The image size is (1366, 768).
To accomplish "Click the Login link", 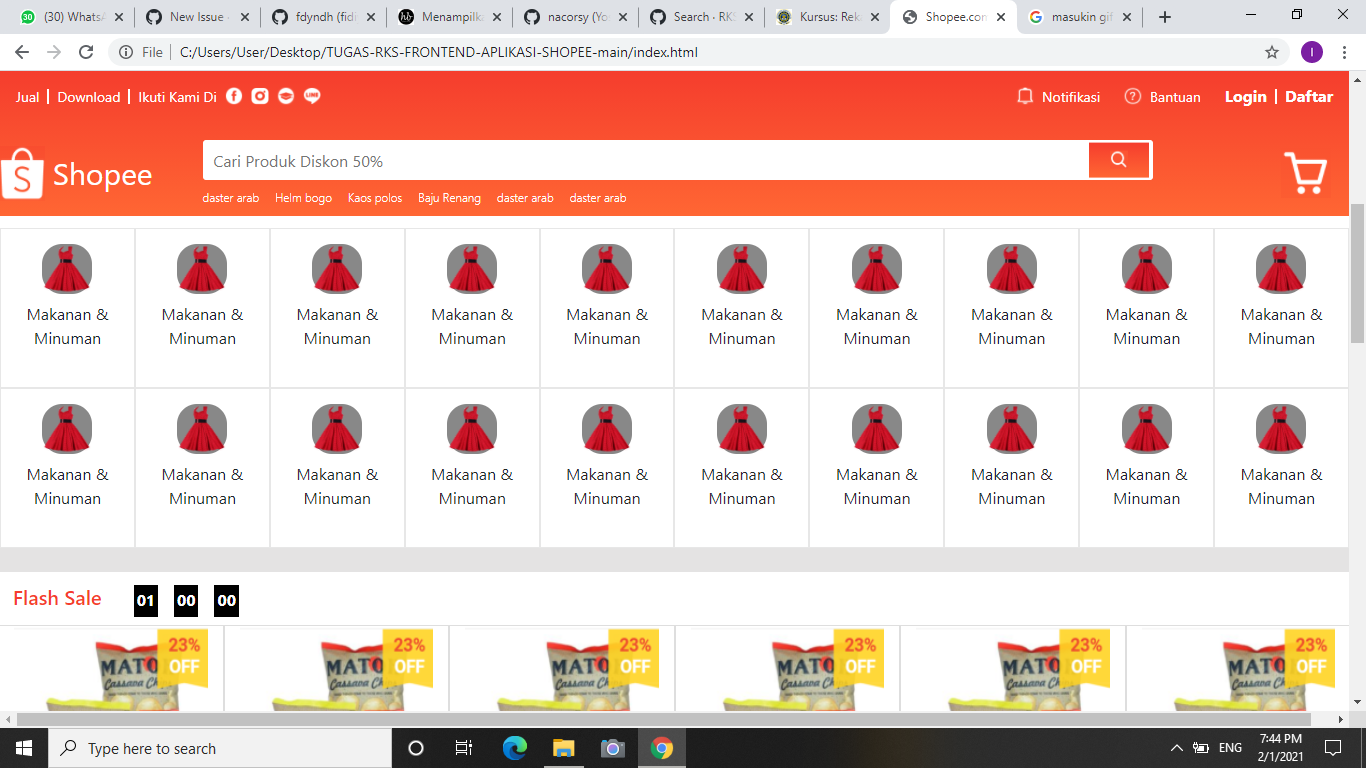I will [1244, 96].
